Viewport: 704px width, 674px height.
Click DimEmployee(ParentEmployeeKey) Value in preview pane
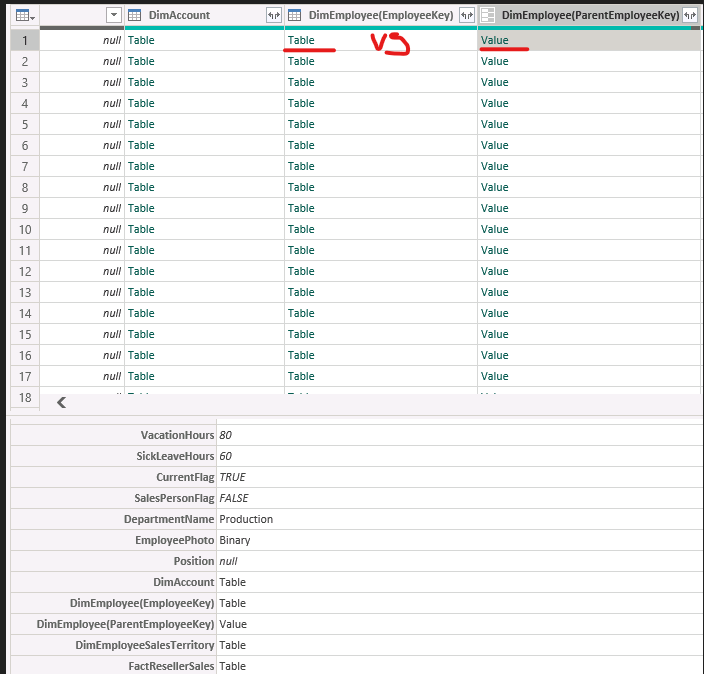pos(233,624)
